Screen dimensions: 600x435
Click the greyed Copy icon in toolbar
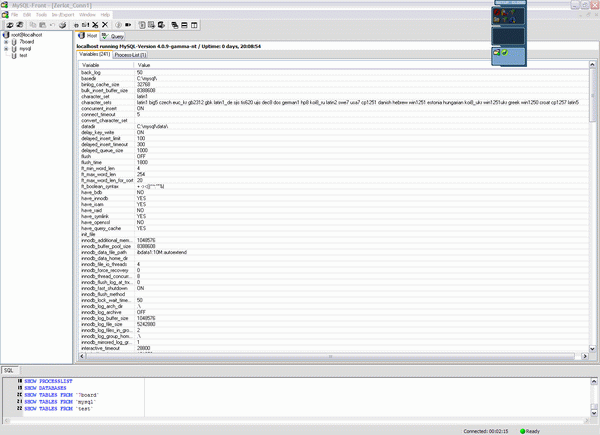coord(33,25)
